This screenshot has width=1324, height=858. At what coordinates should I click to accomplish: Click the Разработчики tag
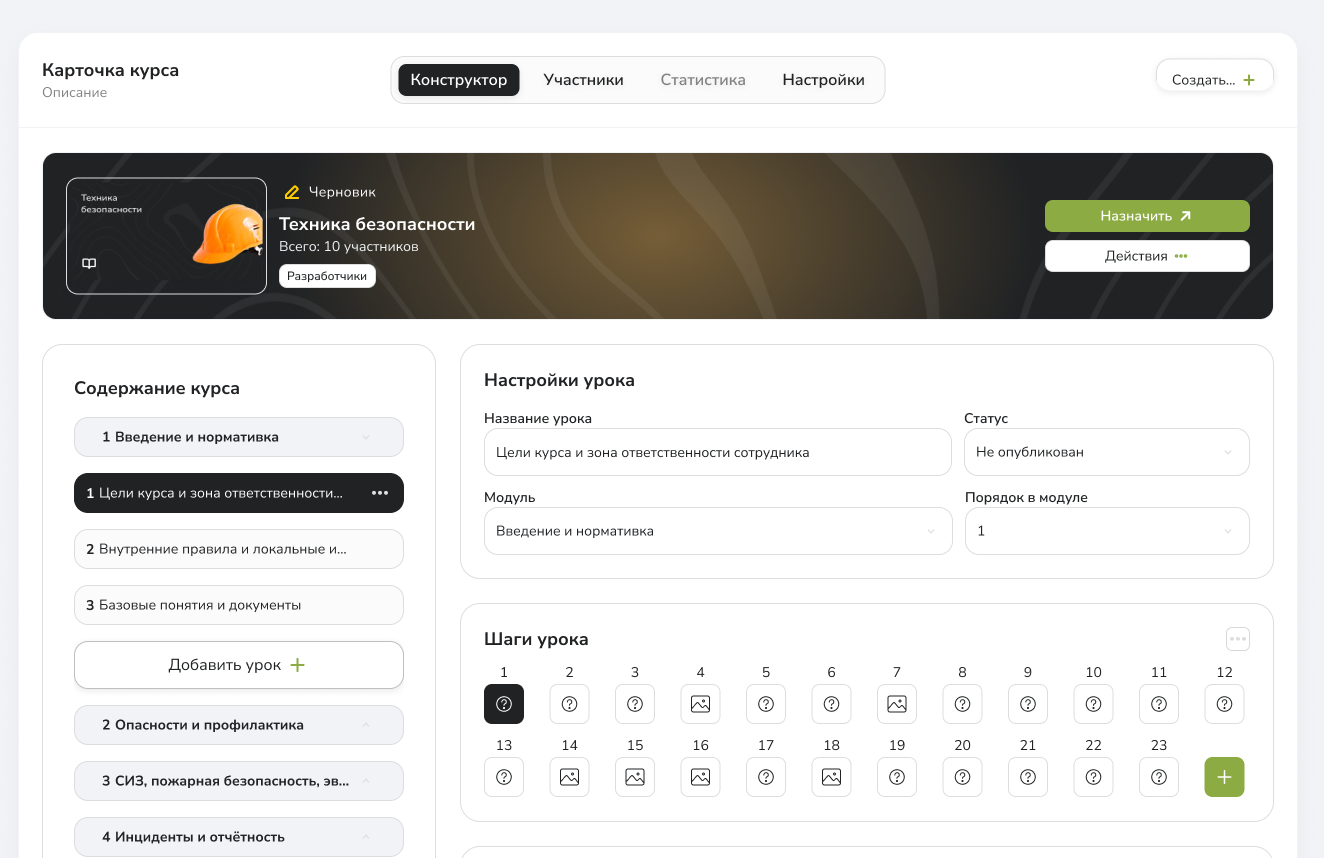(327, 276)
